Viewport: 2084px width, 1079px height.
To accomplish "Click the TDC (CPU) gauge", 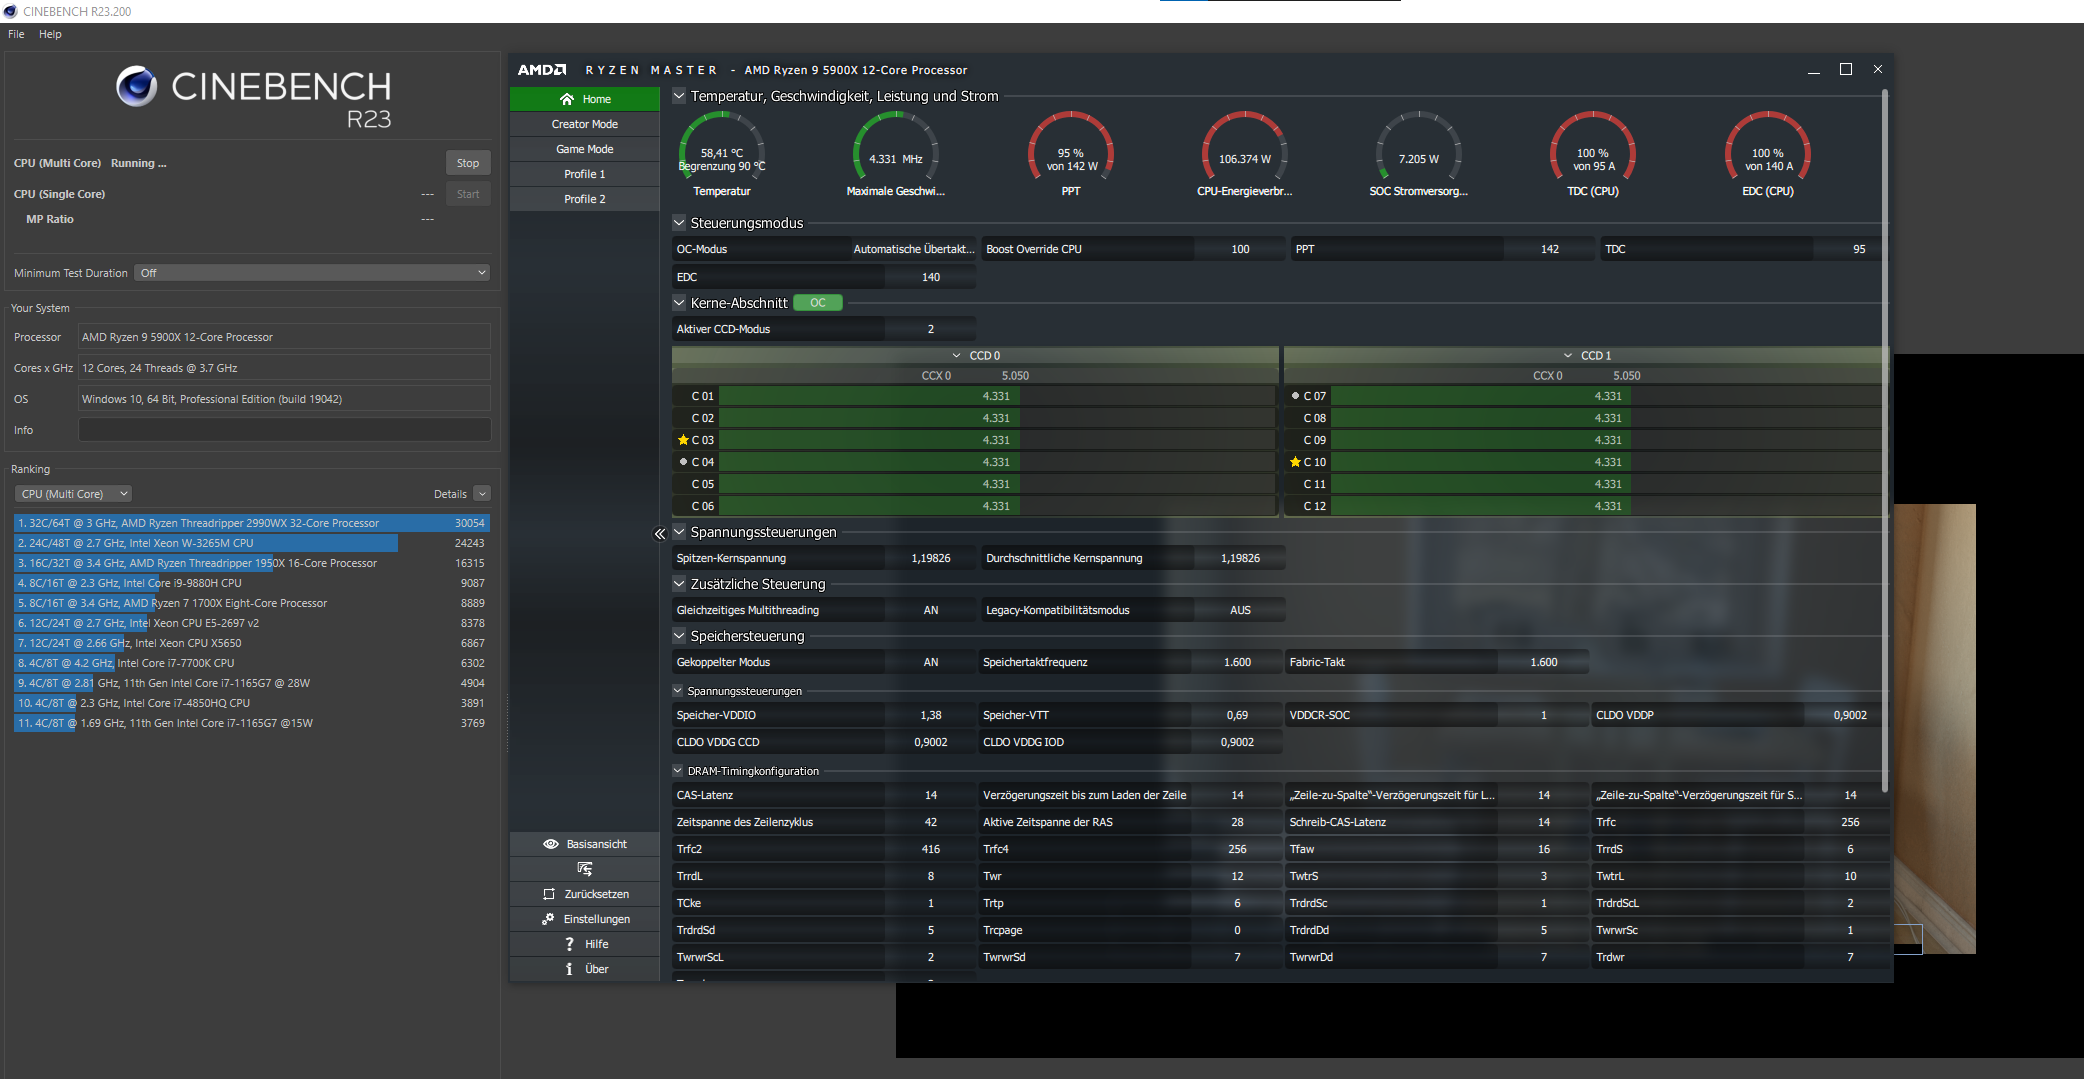I will click(1593, 147).
